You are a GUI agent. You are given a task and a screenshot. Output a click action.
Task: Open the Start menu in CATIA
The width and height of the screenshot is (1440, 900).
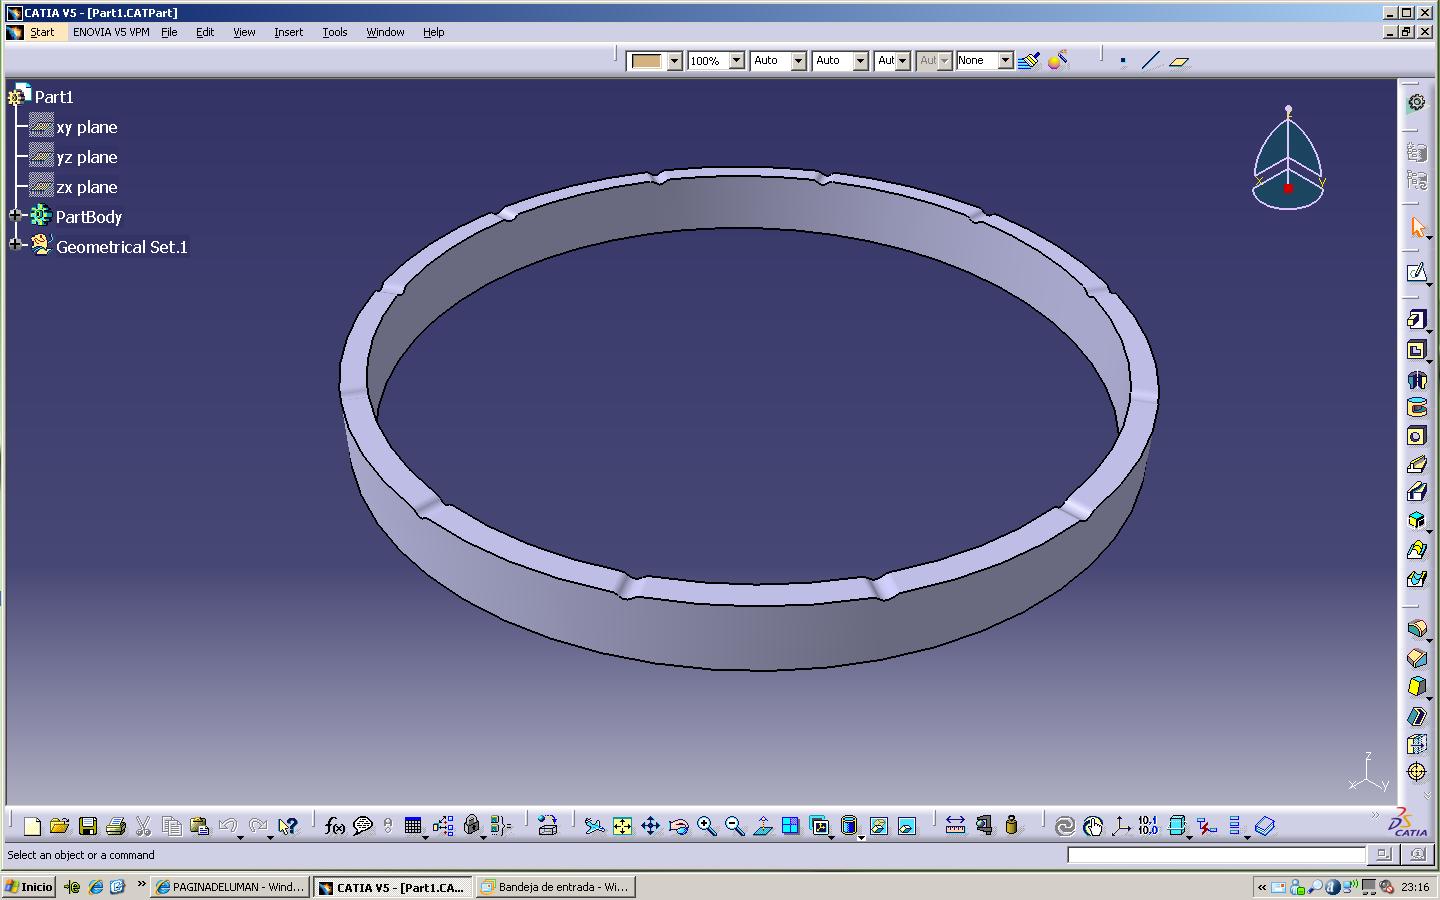coord(42,32)
